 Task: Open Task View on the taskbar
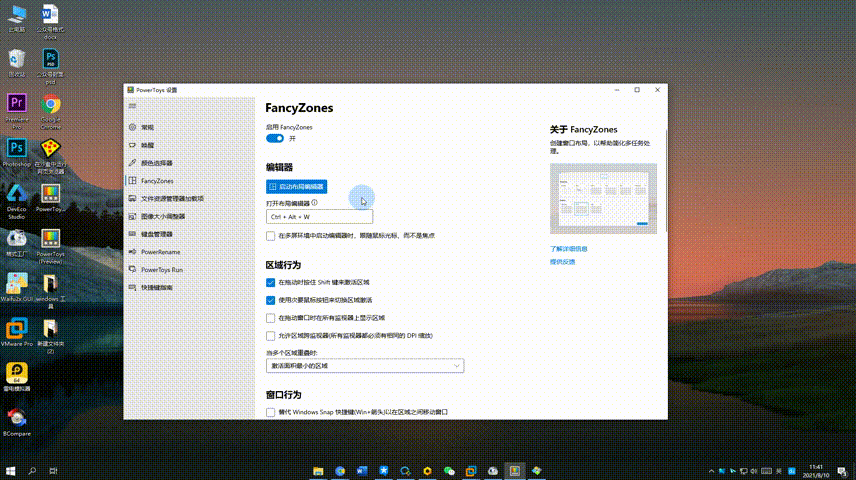(53, 471)
